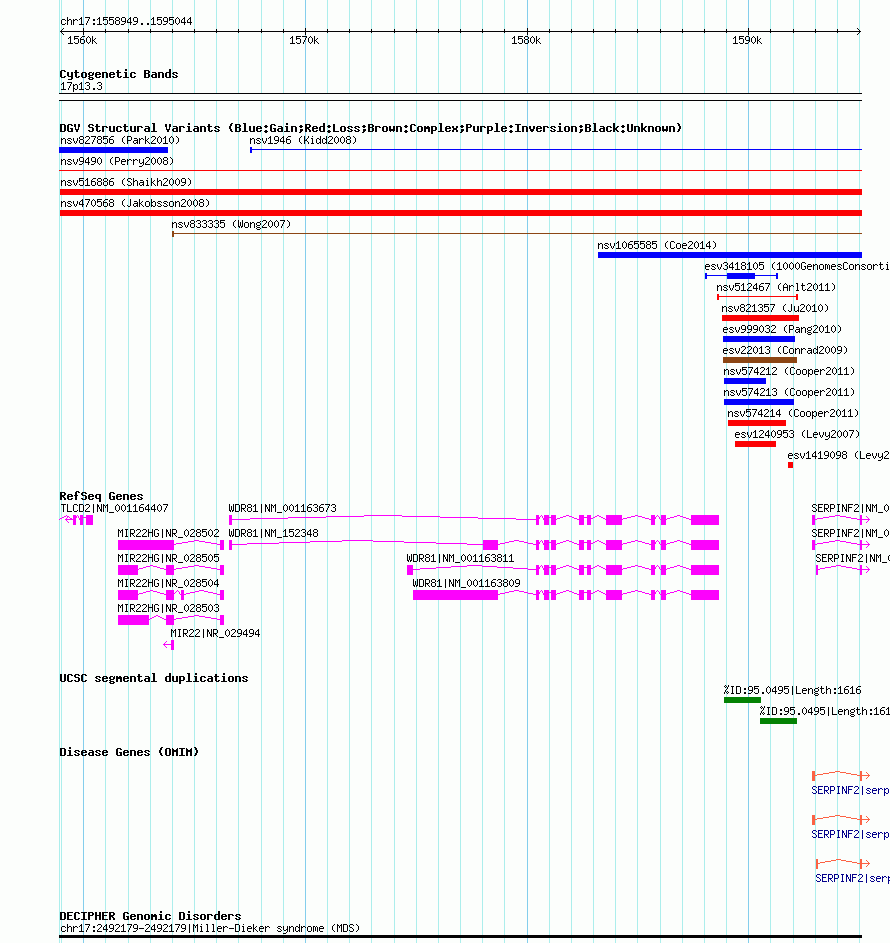Click the DGV Structural Variants track title
The image size is (890, 943).
tap(370, 128)
